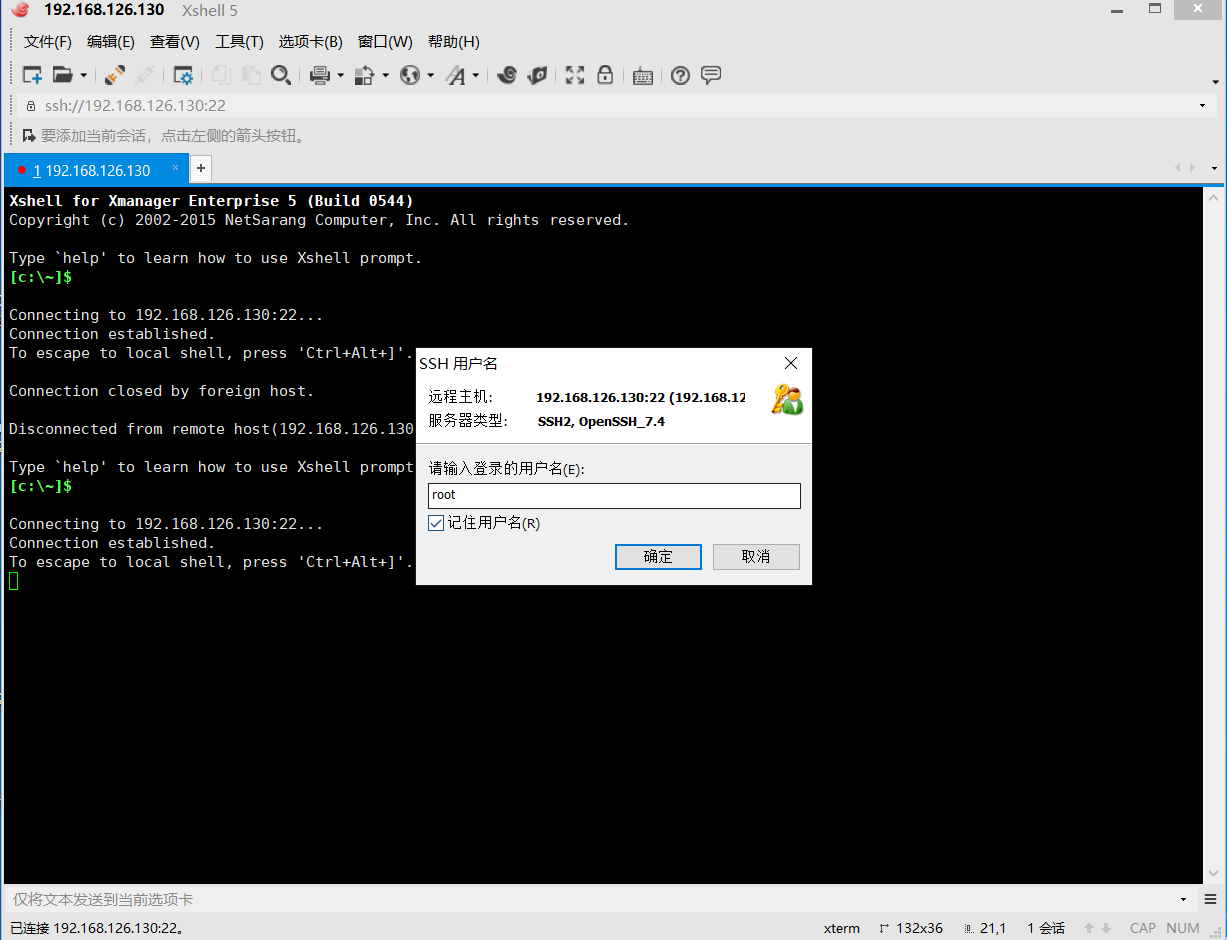Click the scroll previous tab left arrow
Screen dimensions: 1227x940
1179,168
